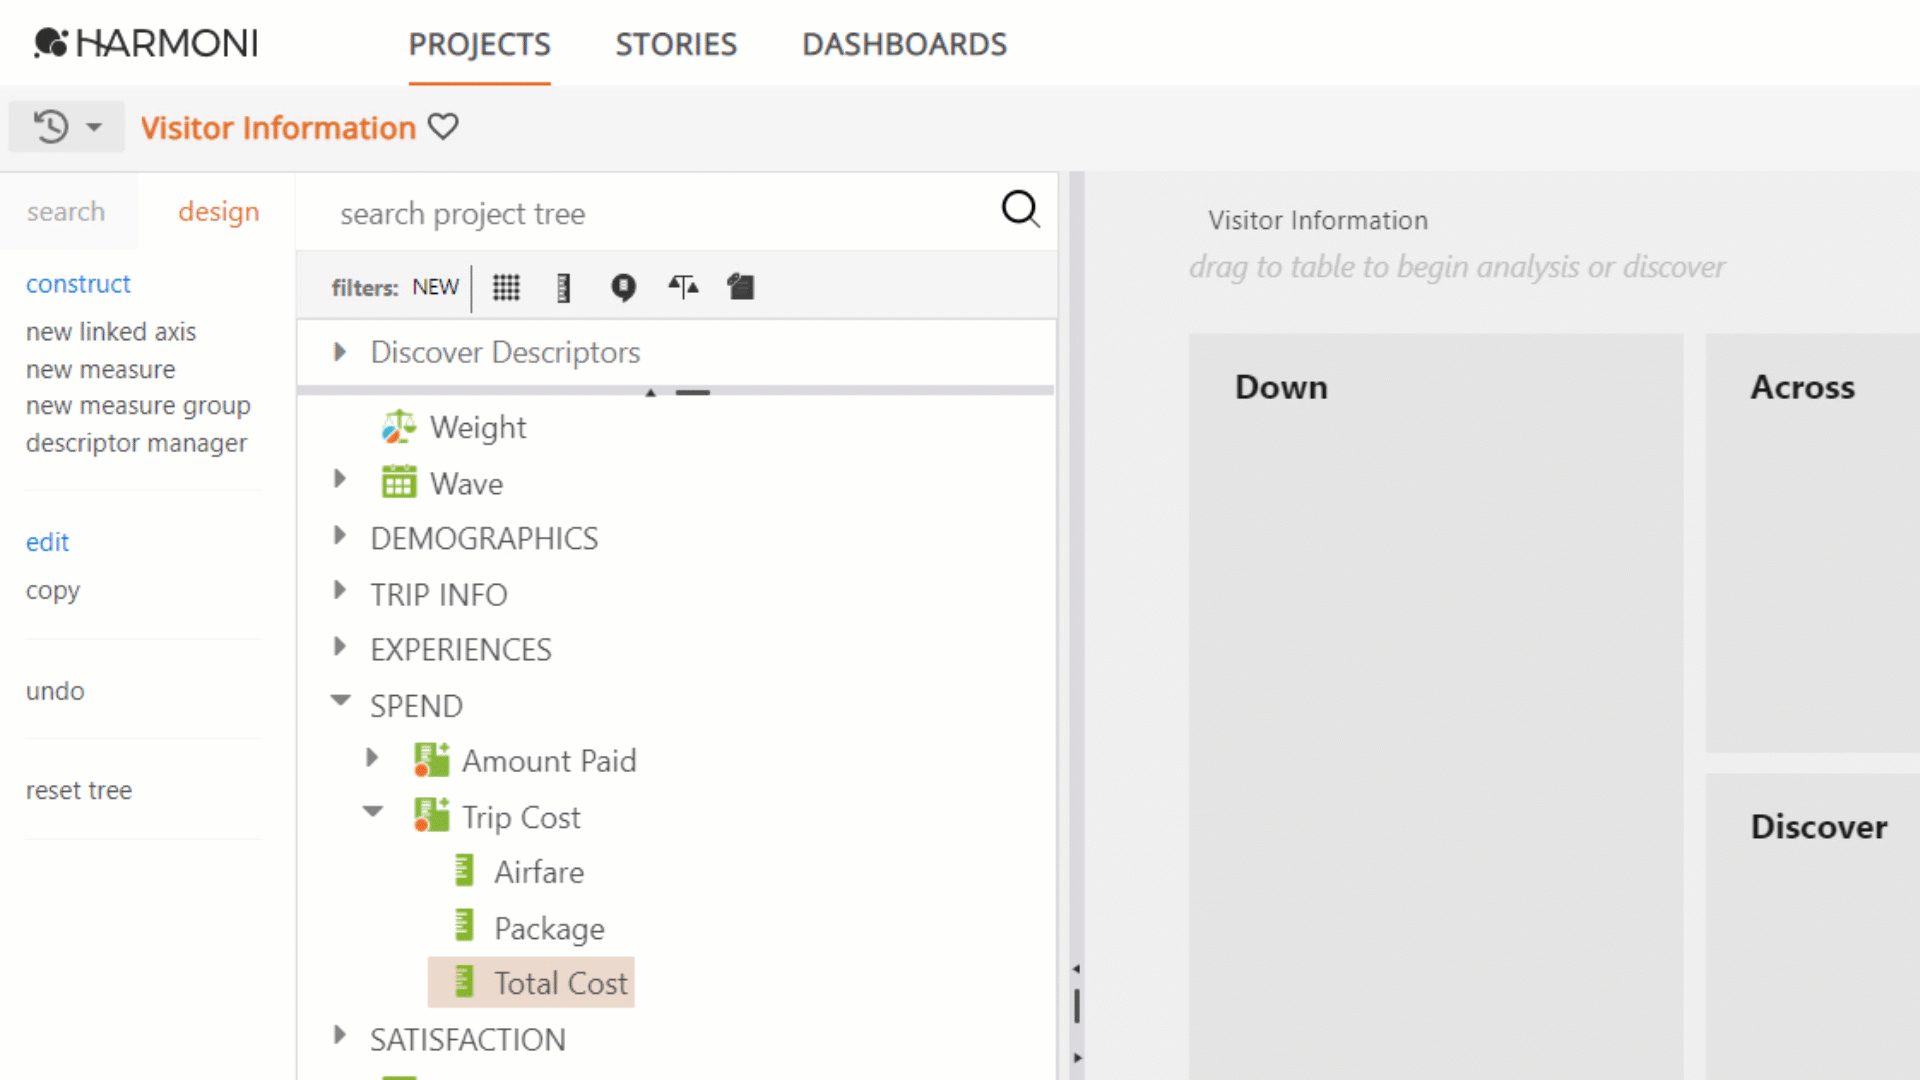
Task: Toggle the pin marker filter icon
Action: [x=623, y=288]
